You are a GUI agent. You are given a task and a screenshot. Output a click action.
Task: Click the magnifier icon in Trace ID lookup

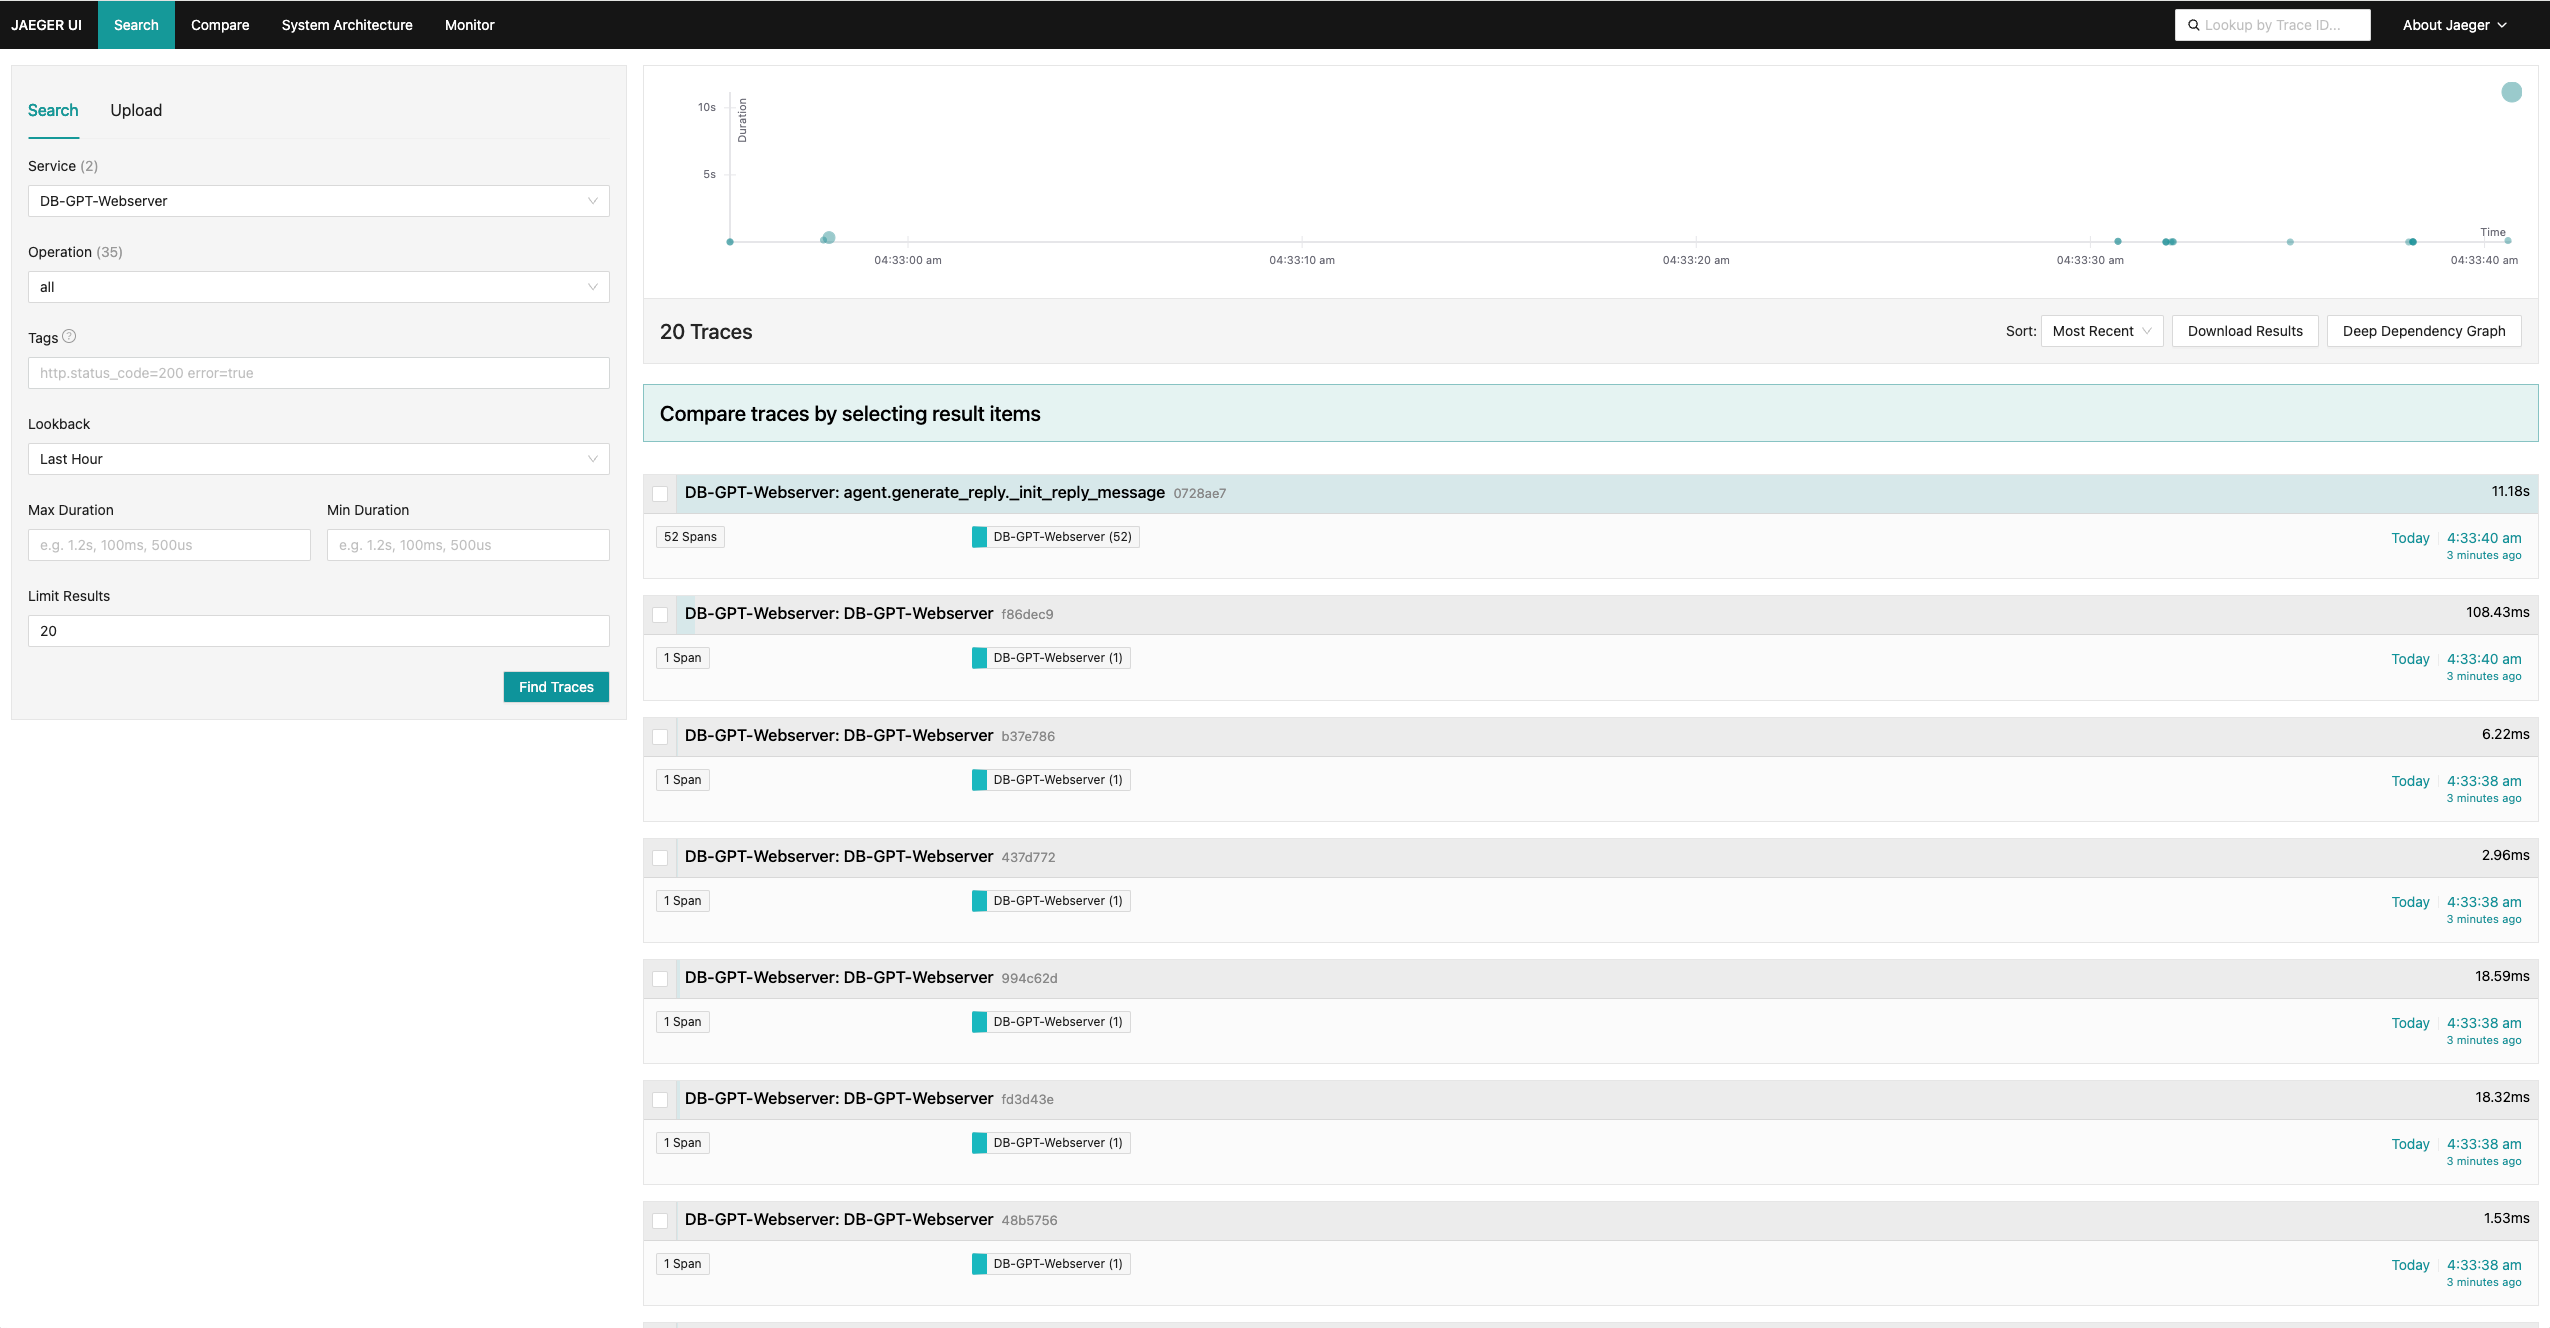(x=2193, y=25)
